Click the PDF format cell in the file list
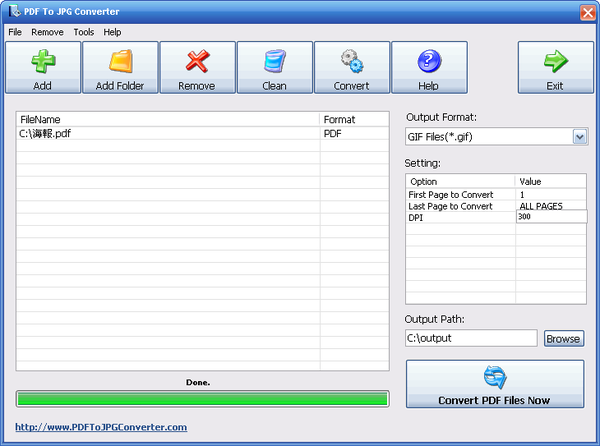This screenshot has height=446, width=600. (354, 133)
